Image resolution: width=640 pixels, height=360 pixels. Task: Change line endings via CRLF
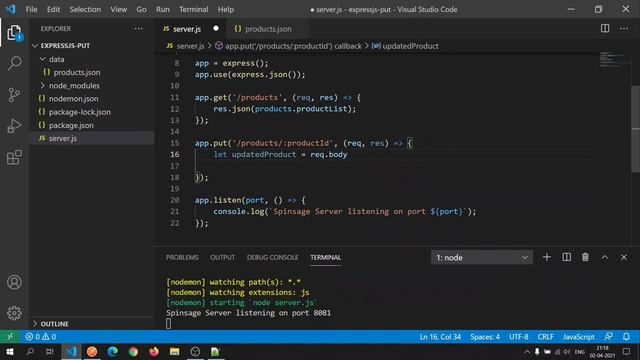click(x=545, y=337)
